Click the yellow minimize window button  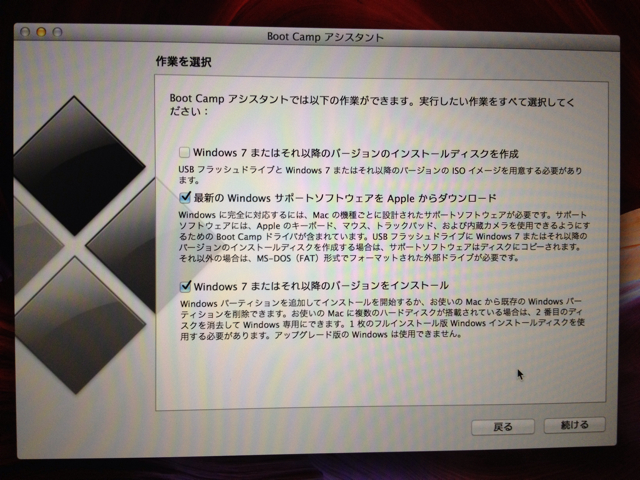pos(41,32)
